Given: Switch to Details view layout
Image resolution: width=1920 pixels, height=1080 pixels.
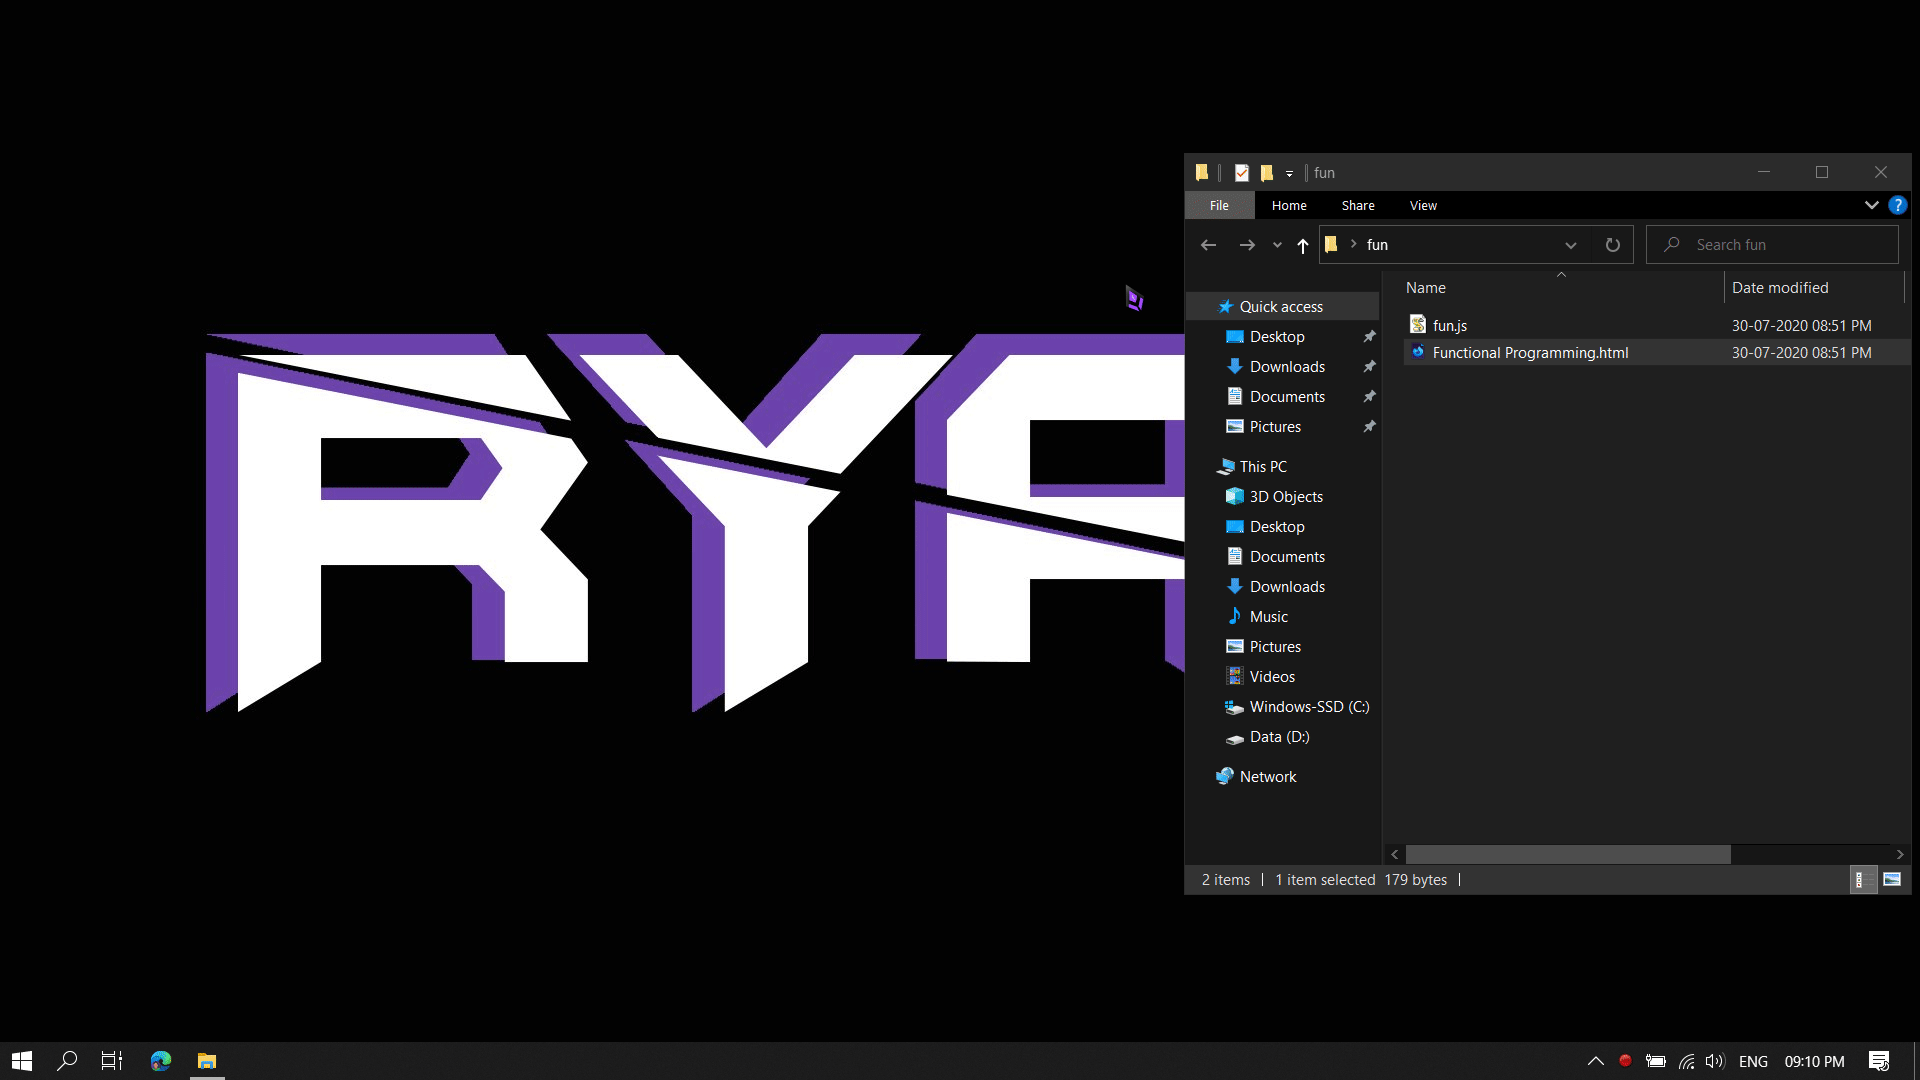Looking at the screenshot, I should click(x=1862, y=880).
